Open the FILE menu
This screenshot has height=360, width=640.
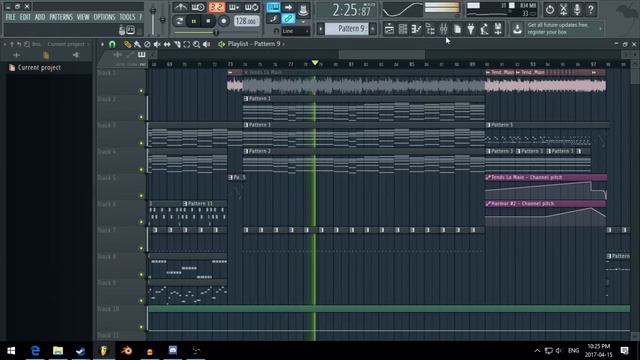pos(11,17)
